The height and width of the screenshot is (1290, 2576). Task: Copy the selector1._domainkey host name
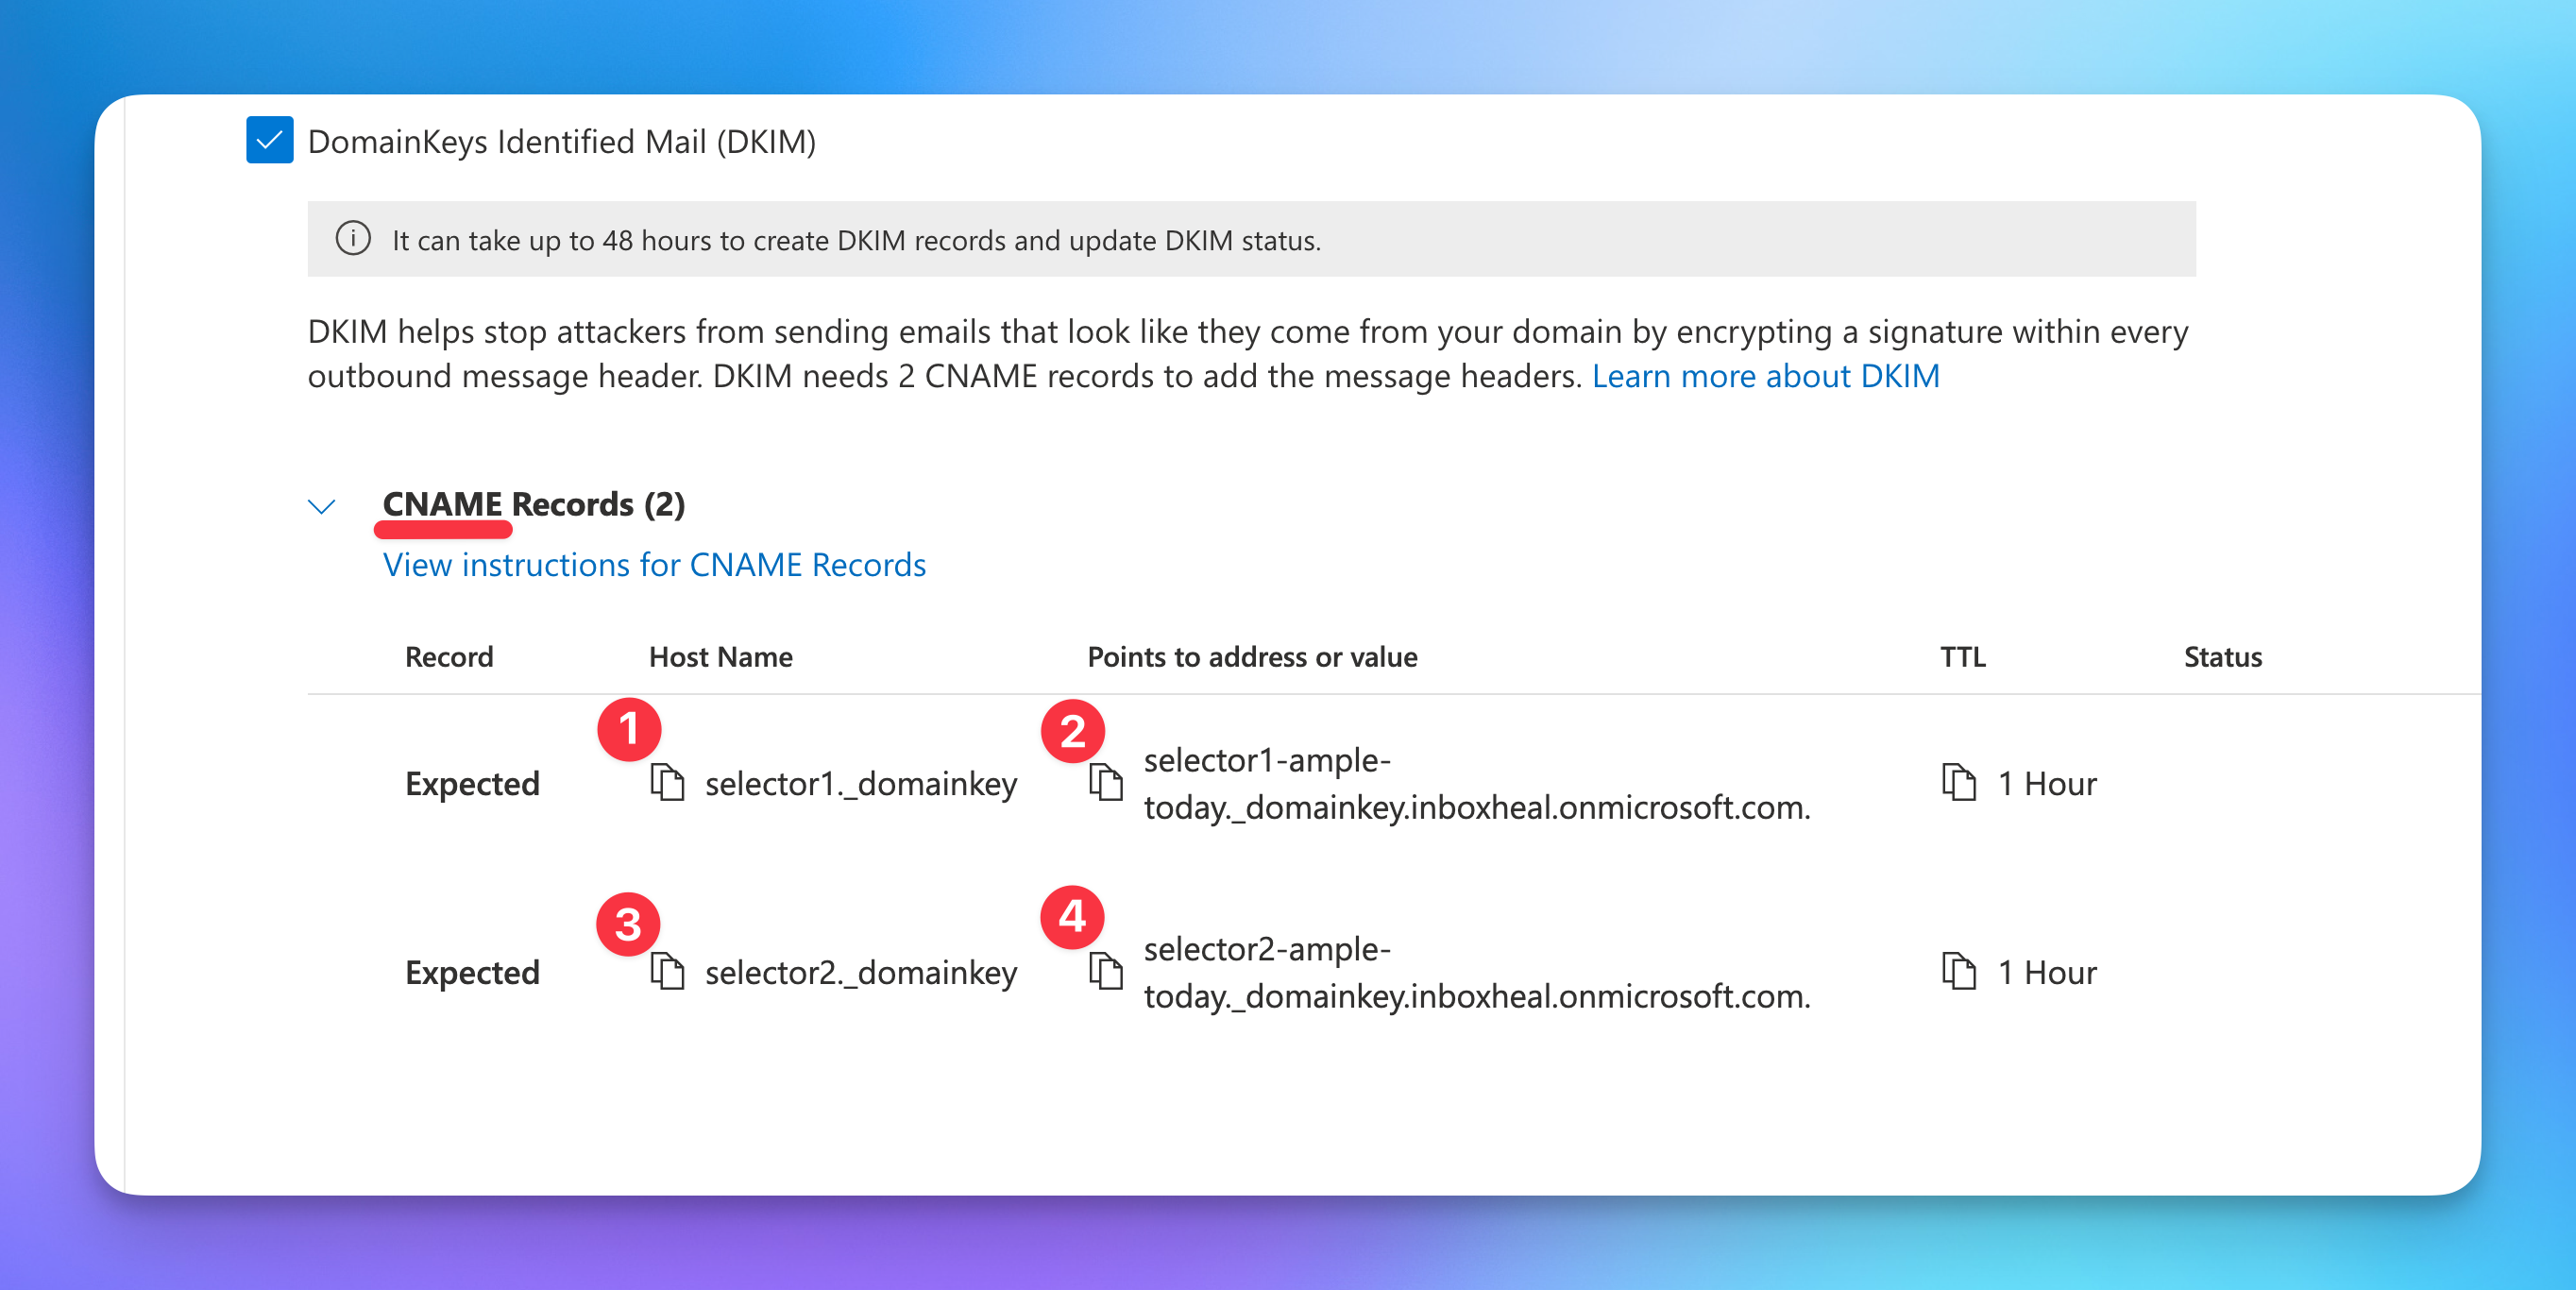667,783
